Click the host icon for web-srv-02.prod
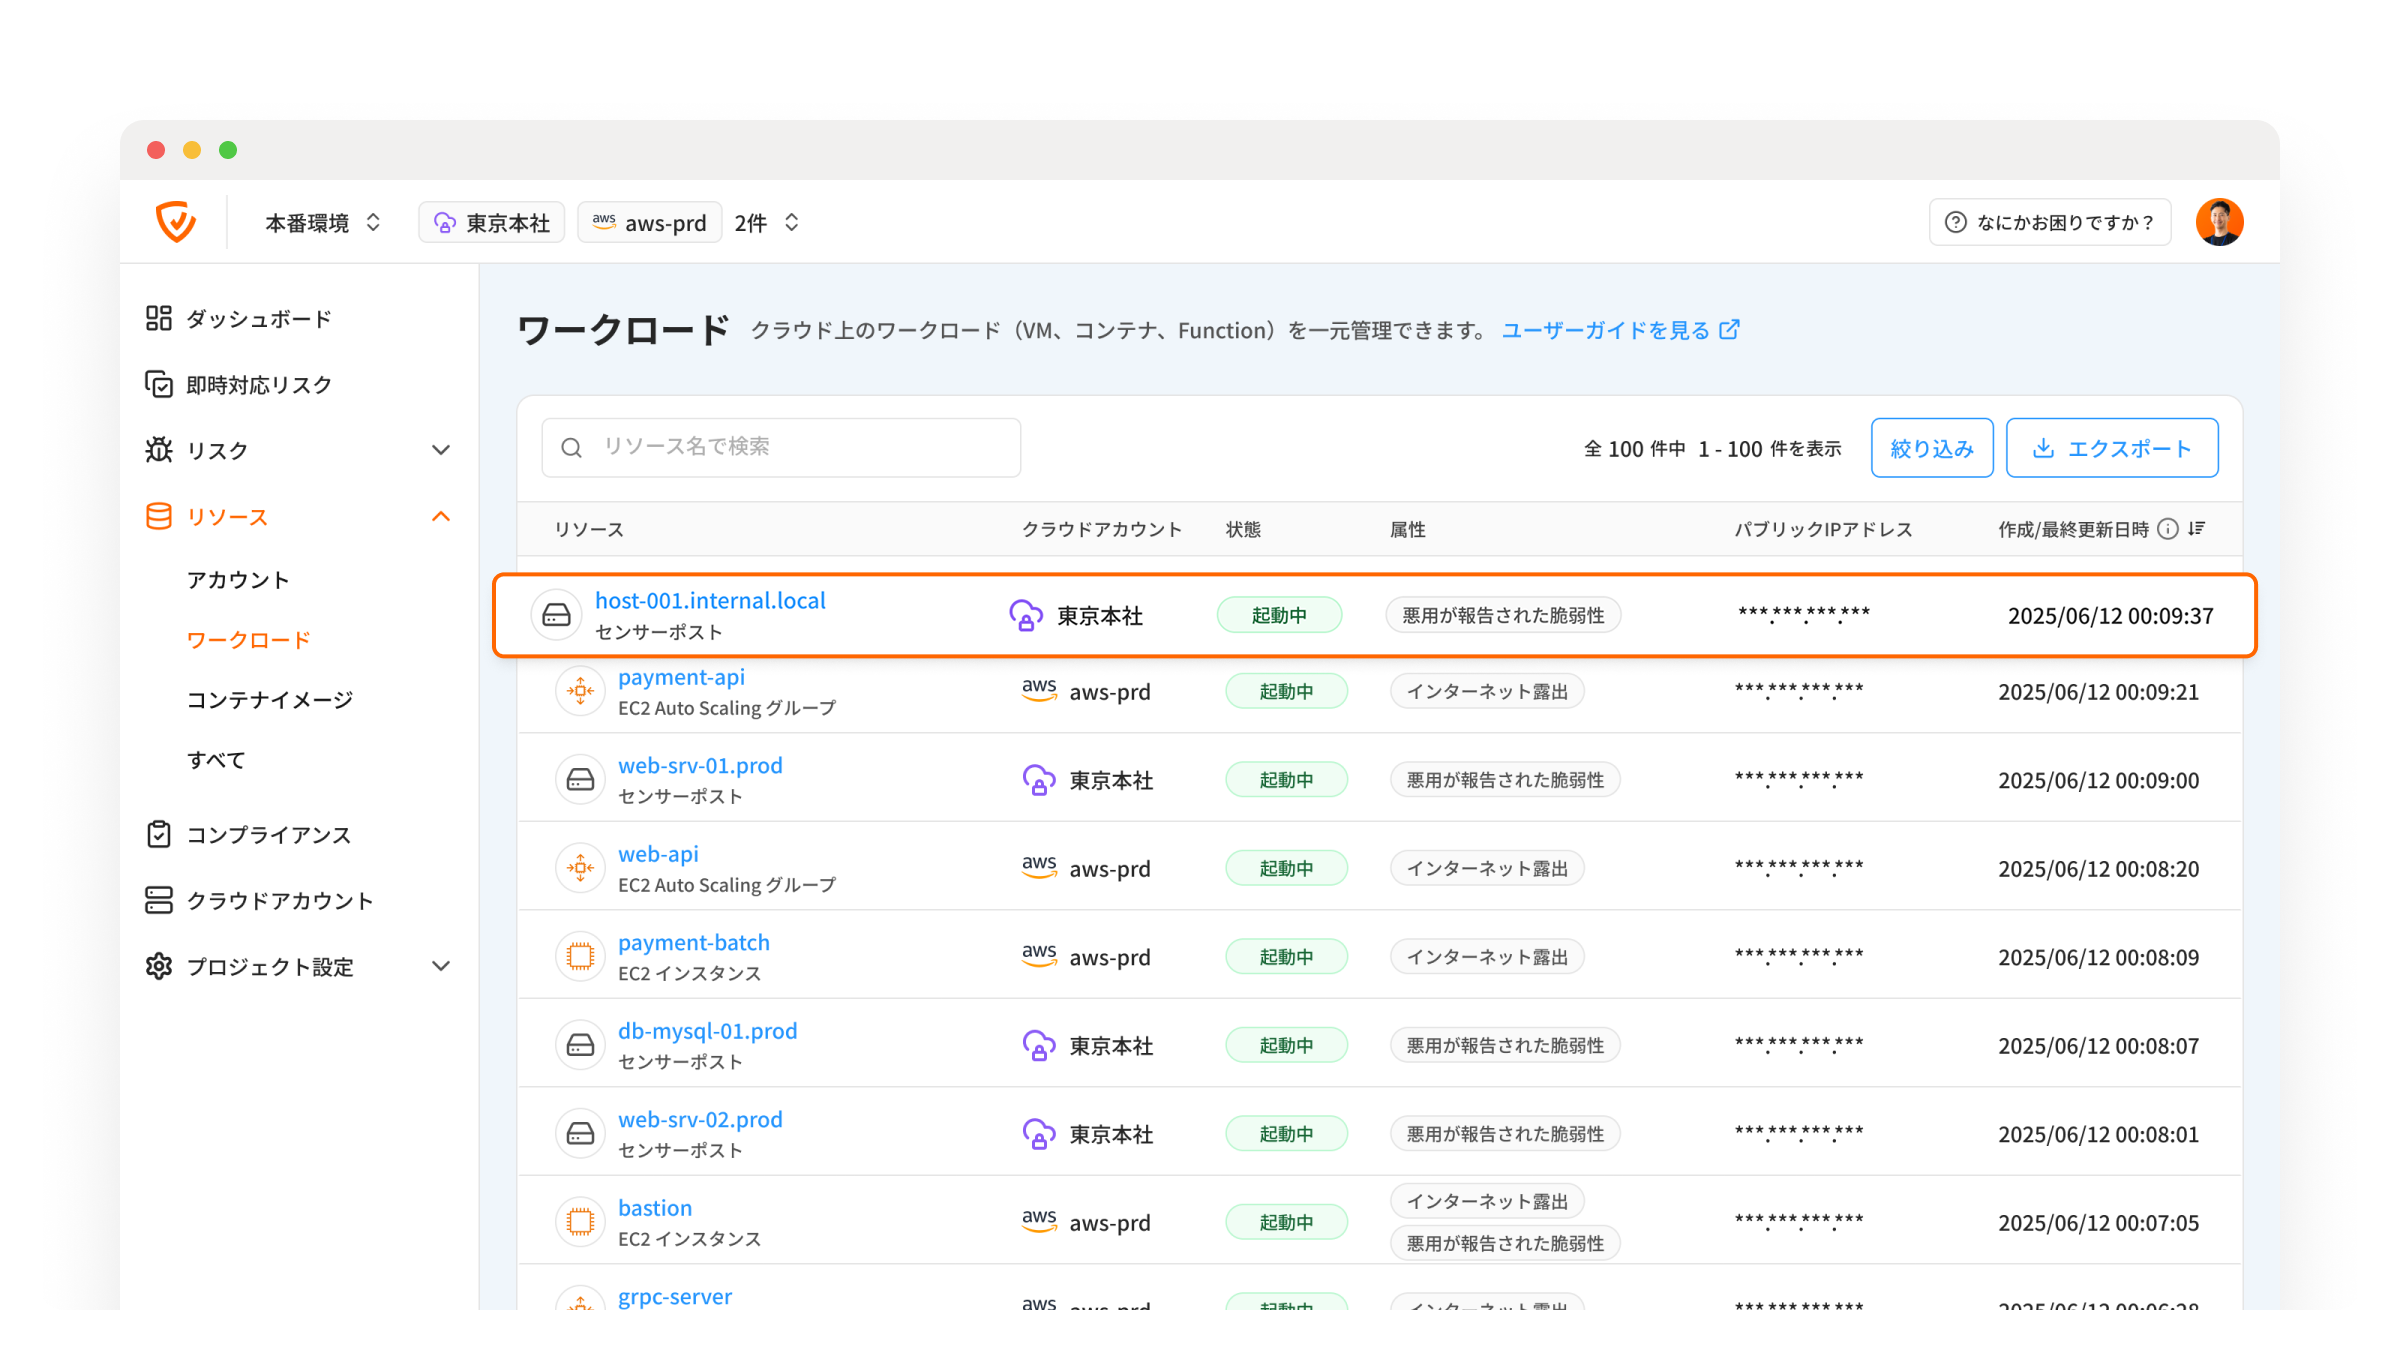Screen dimensions: 2400x1350 tap(580, 1133)
